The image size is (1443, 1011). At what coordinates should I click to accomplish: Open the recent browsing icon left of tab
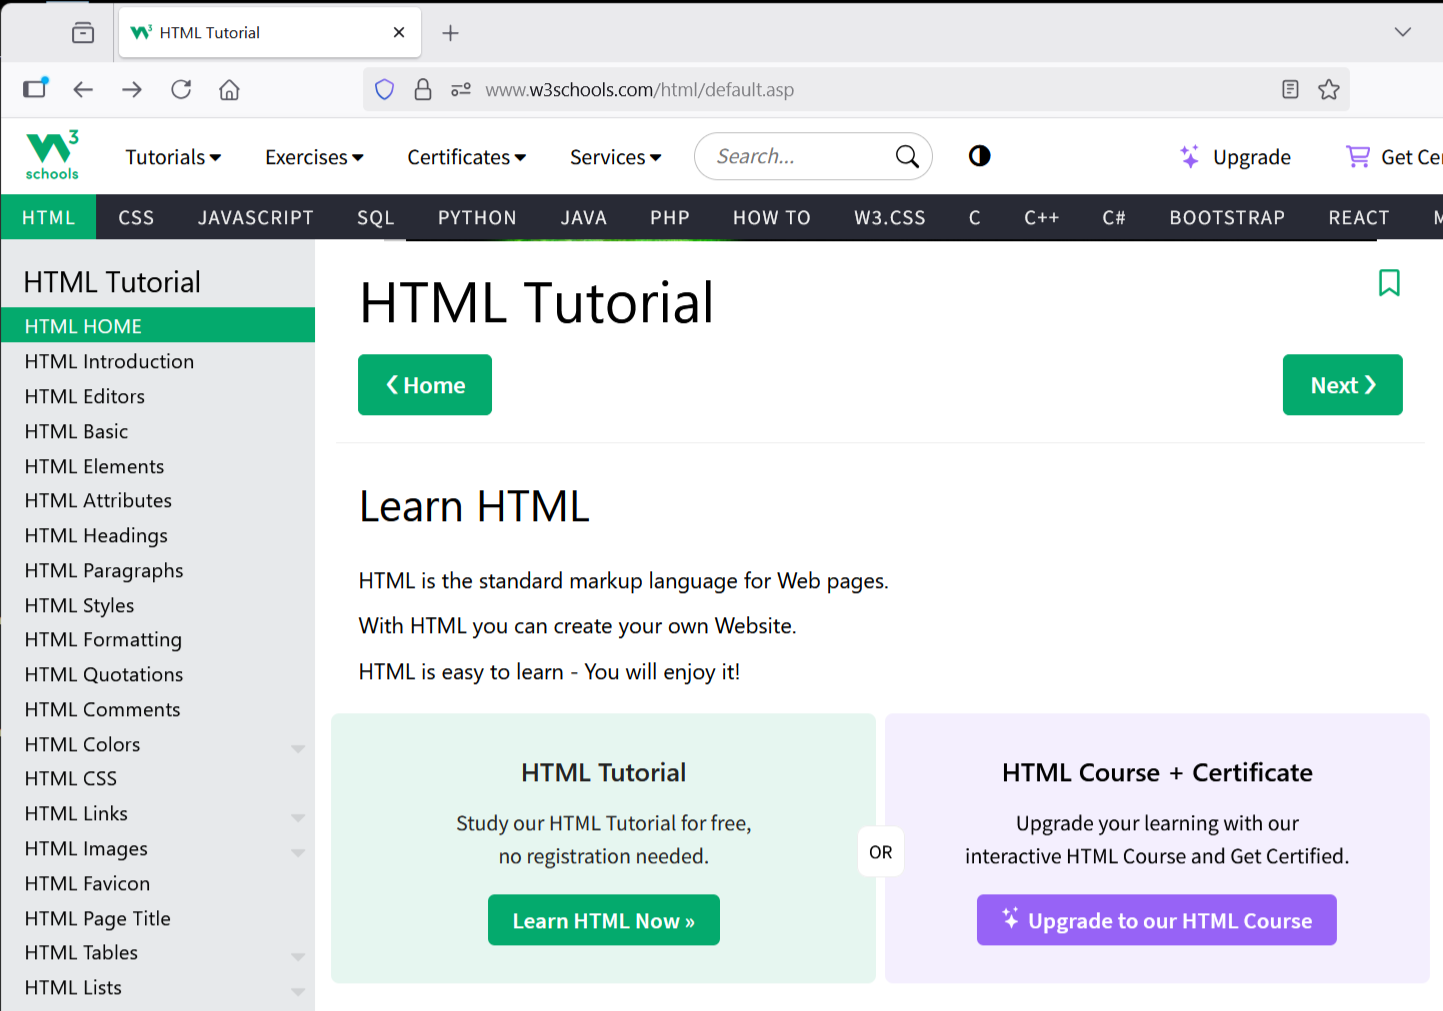pyautogui.click(x=83, y=33)
